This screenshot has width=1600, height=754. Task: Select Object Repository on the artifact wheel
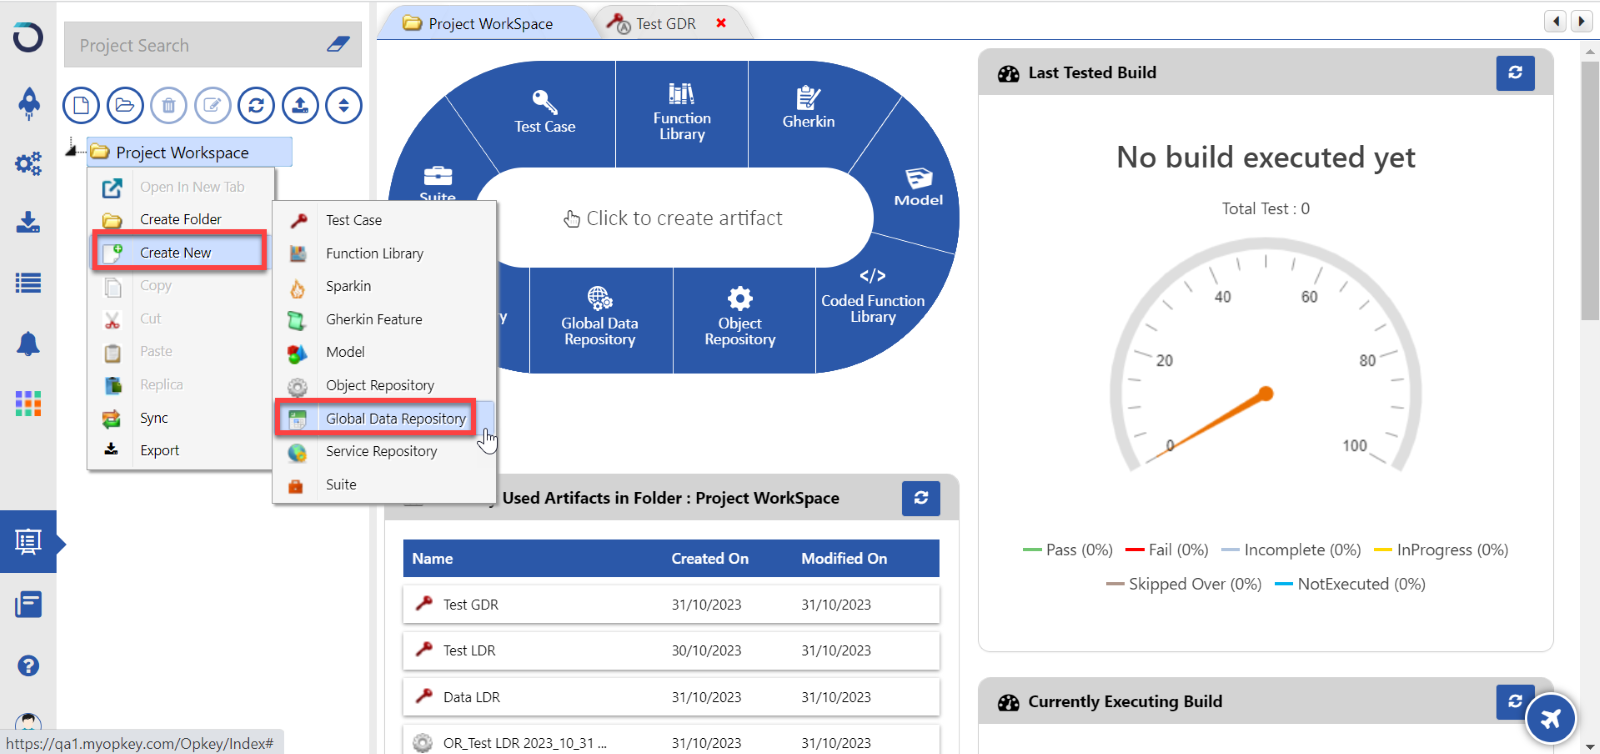740,318
